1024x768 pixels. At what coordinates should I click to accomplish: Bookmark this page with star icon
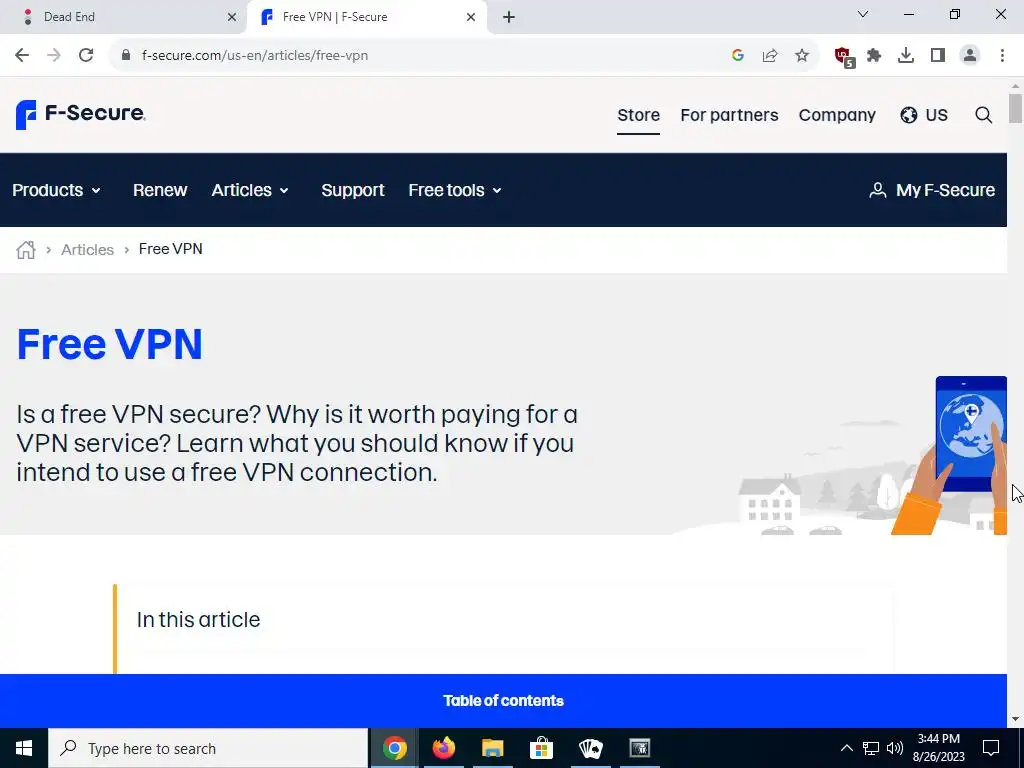click(802, 56)
